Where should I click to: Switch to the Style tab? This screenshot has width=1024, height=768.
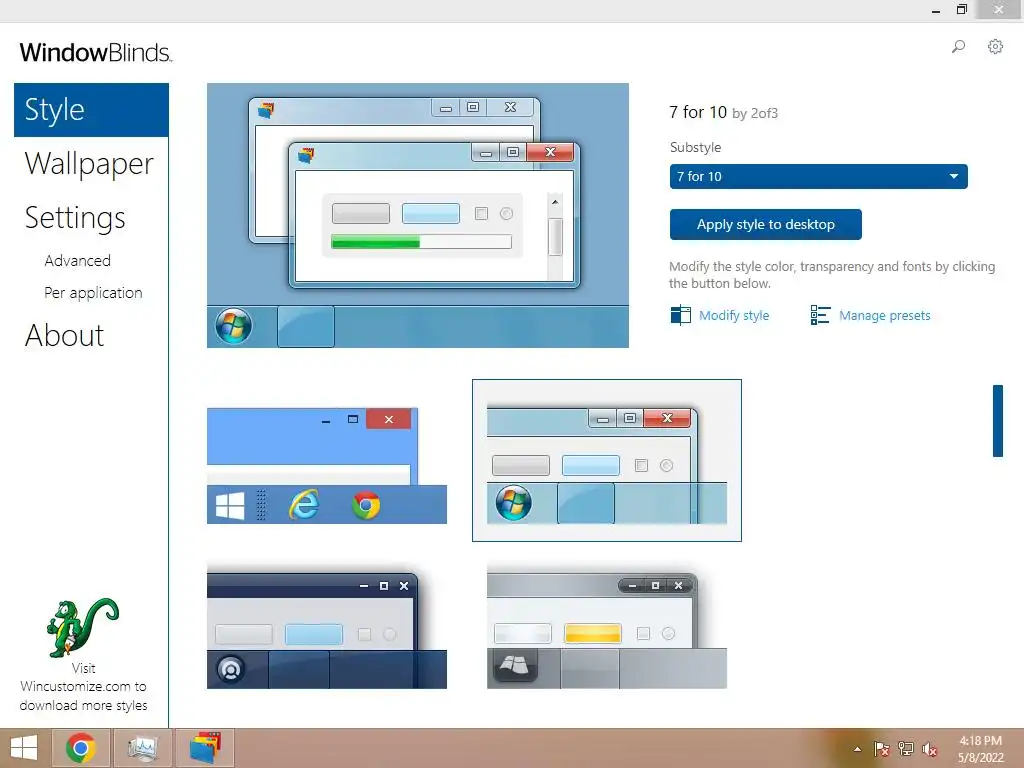91,110
